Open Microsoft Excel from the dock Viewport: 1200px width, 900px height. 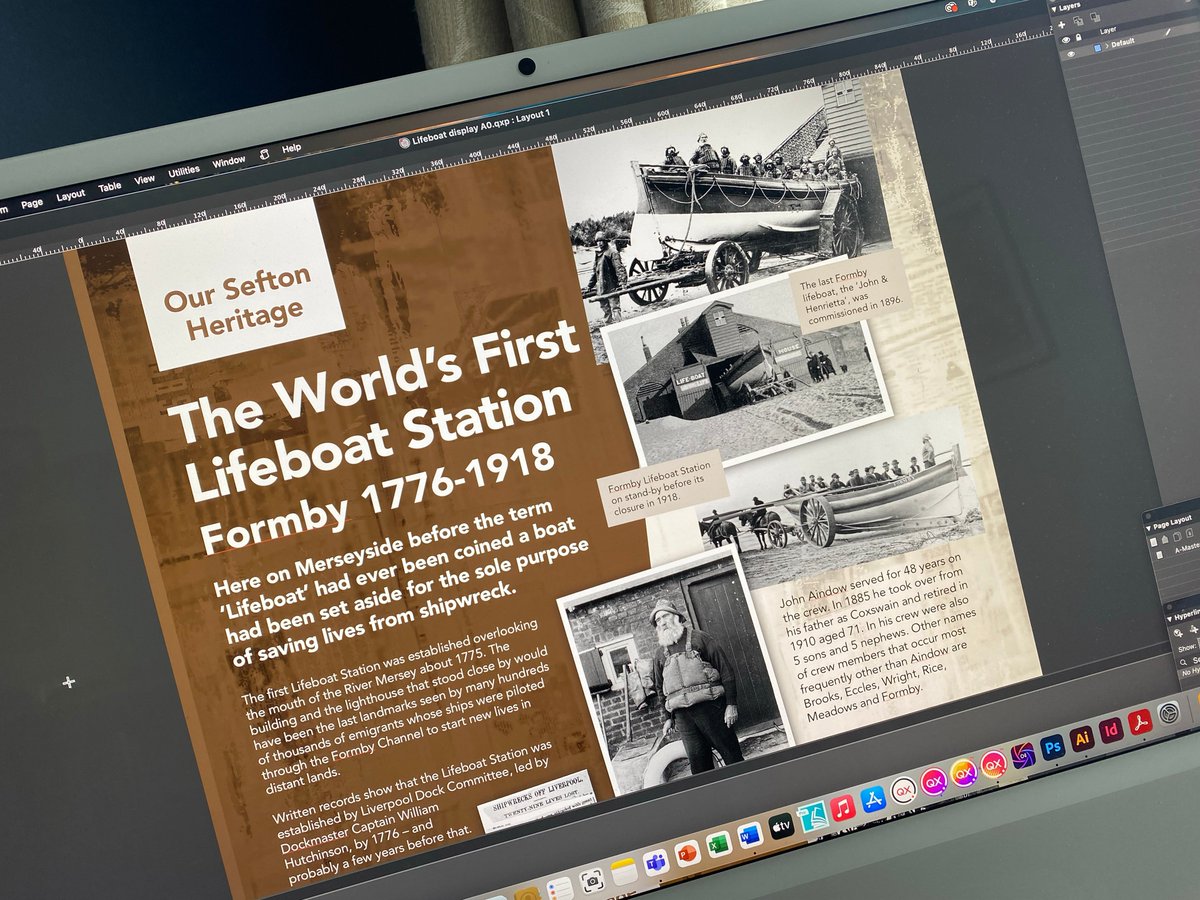click(719, 844)
